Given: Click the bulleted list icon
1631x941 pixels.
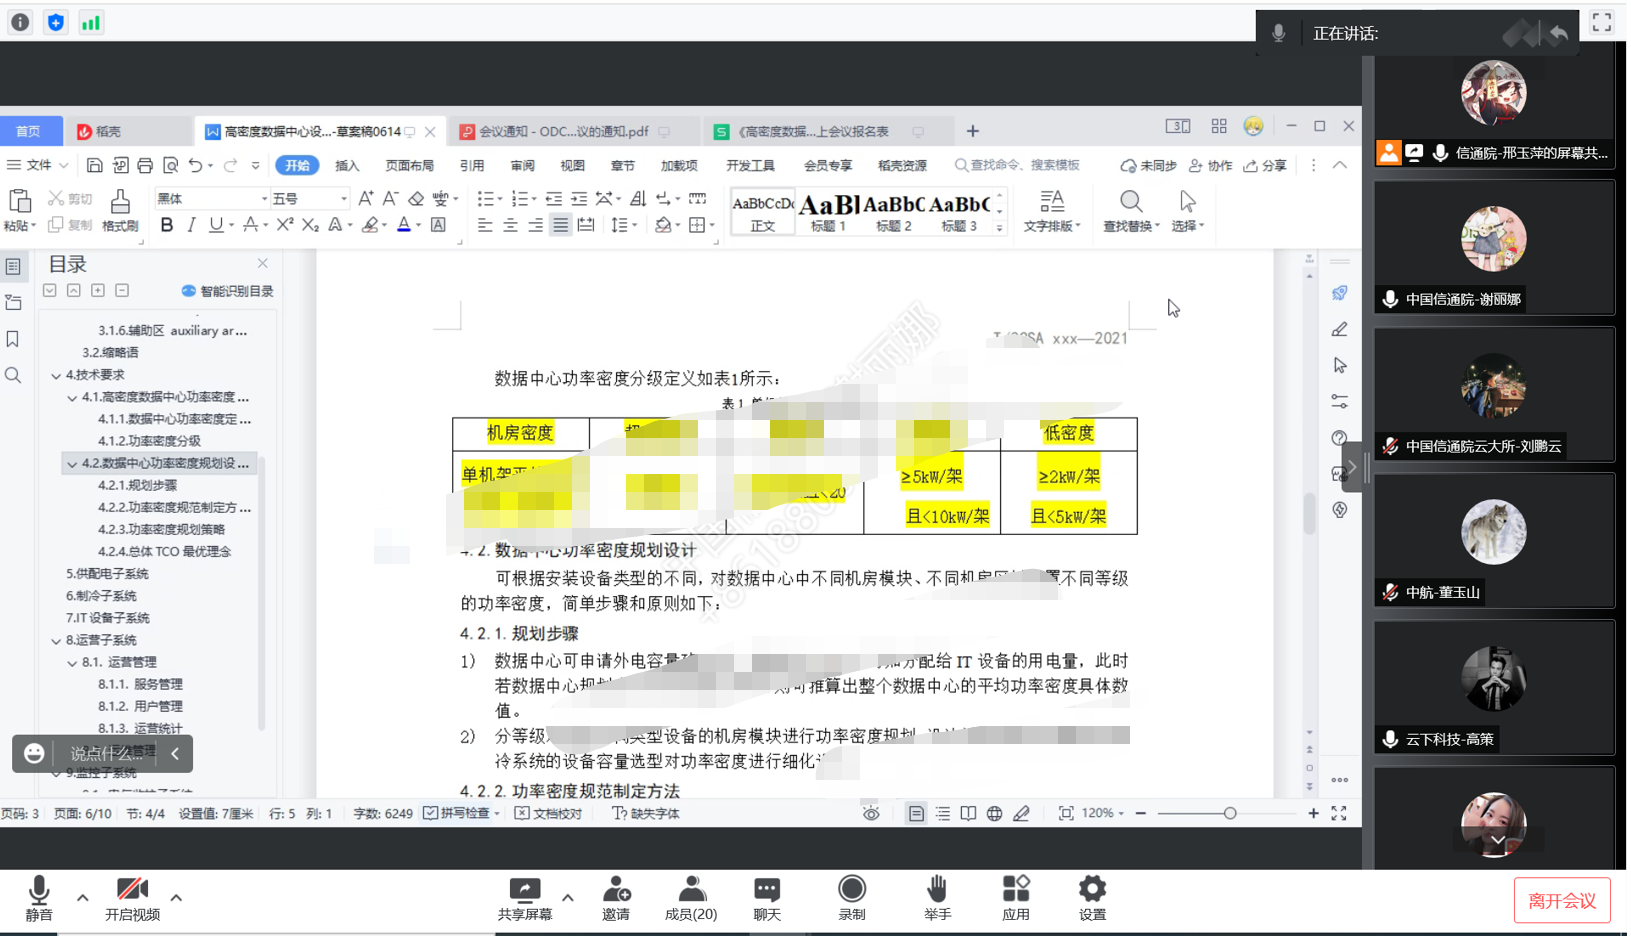Looking at the screenshot, I should 485,199.
